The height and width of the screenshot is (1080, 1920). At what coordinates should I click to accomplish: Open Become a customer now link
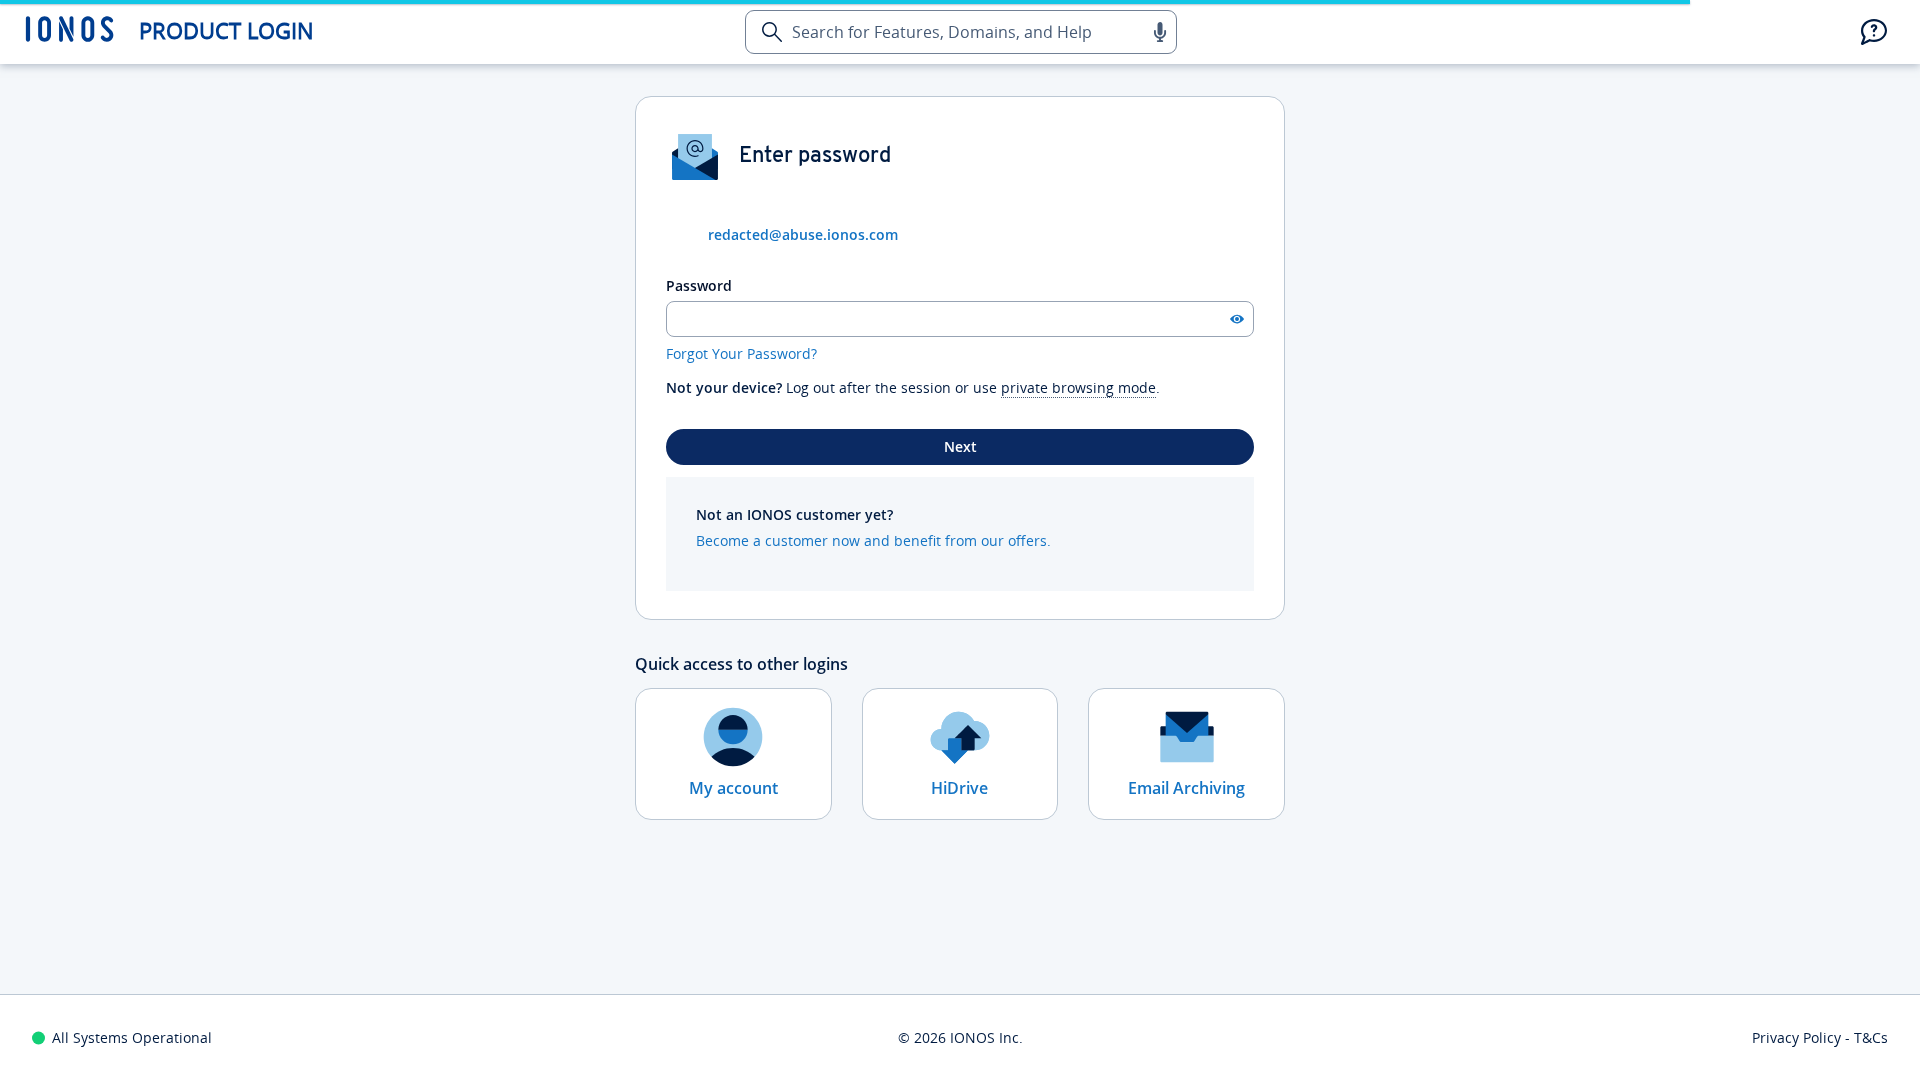click(873, 541)
